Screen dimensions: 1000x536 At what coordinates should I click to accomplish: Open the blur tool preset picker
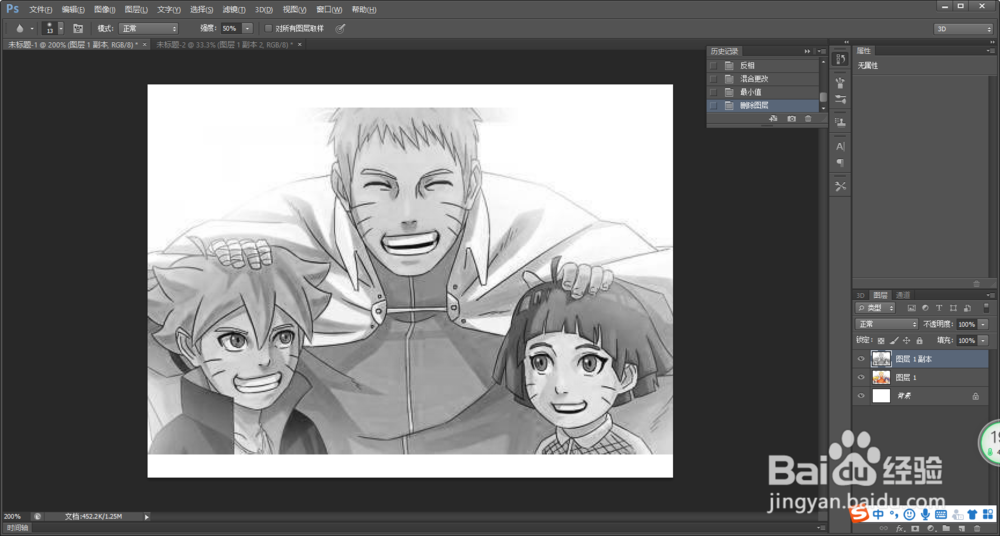tap(24, 29)
